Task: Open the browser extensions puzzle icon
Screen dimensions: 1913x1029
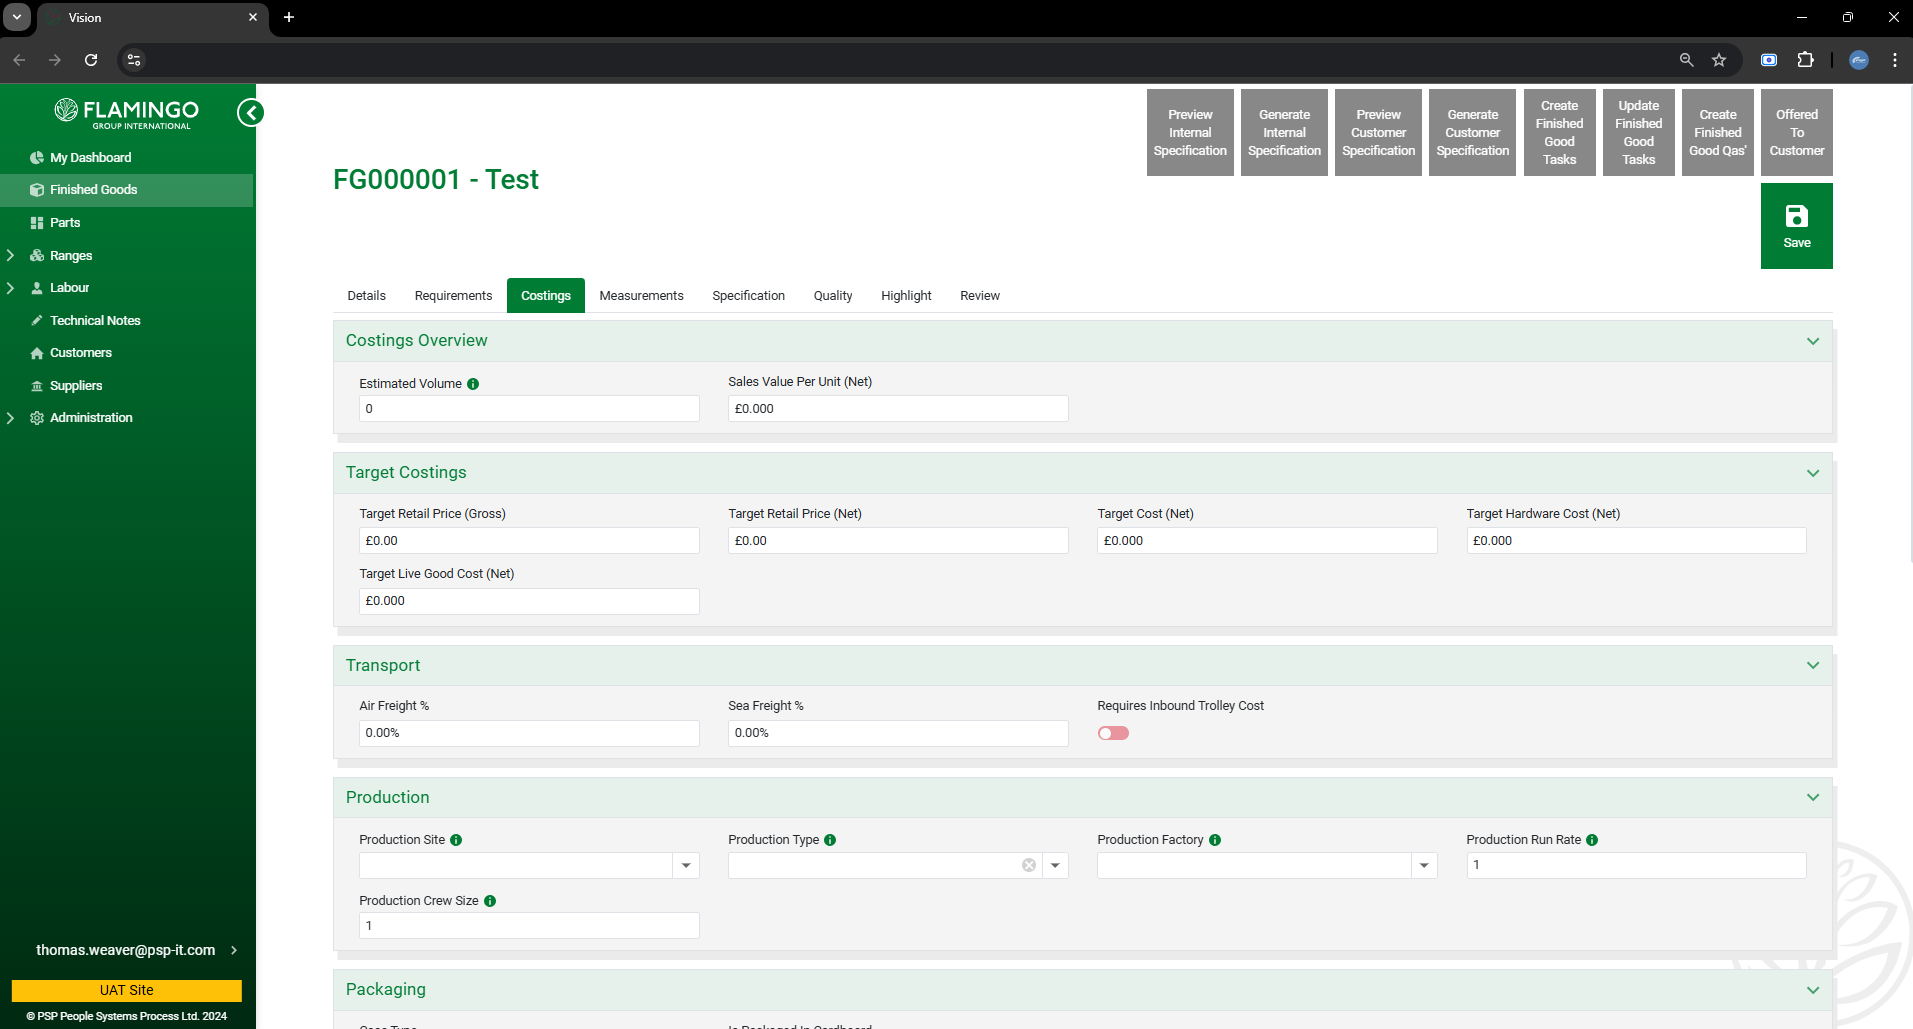Action: [1805, 60]
